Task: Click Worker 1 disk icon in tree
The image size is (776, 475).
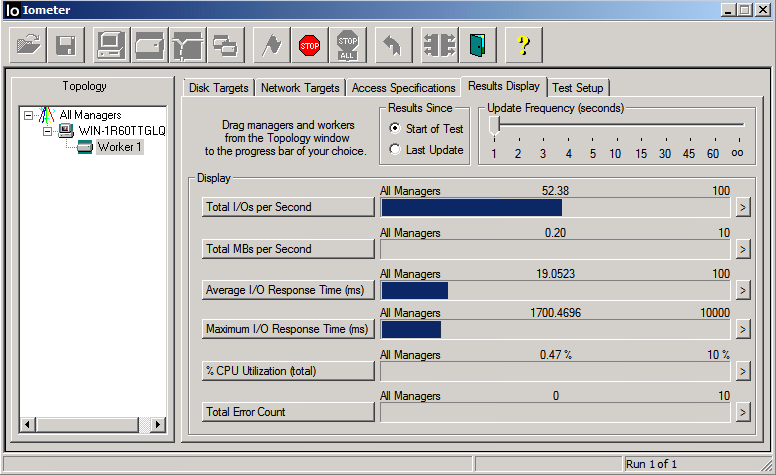Action: pyautogui.click(x=85, y=147)
